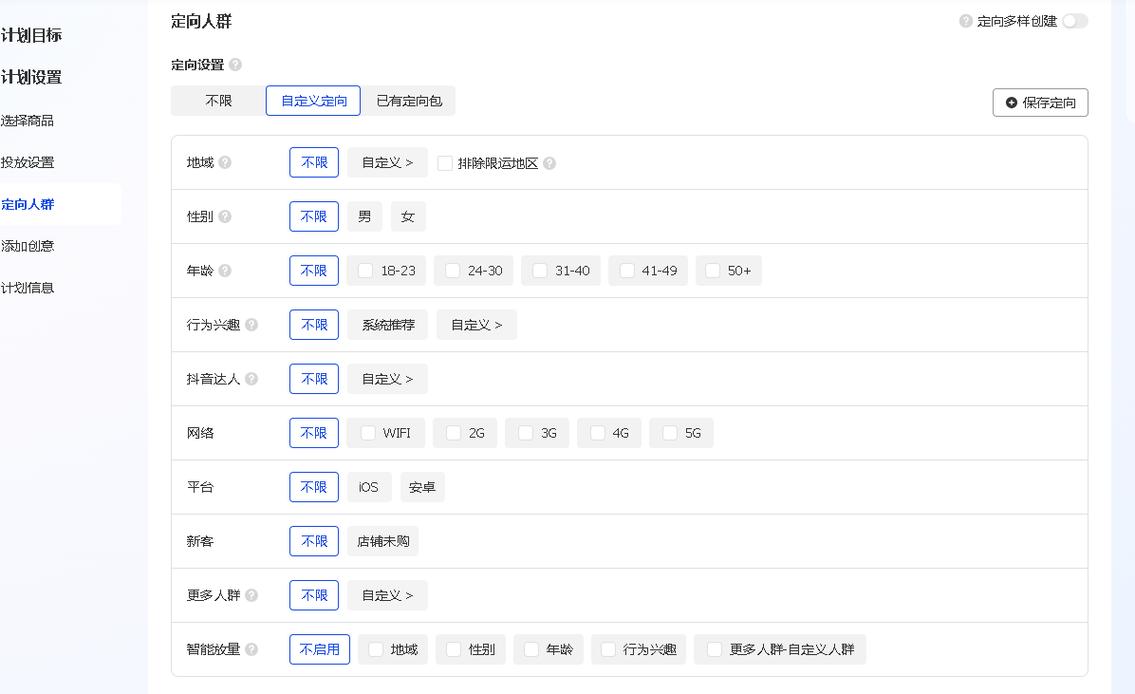Expand 自定义 option in 更多人群 row
This screenshot has width=1135, height=694.
pyautogui.click(x=387, y=595)
